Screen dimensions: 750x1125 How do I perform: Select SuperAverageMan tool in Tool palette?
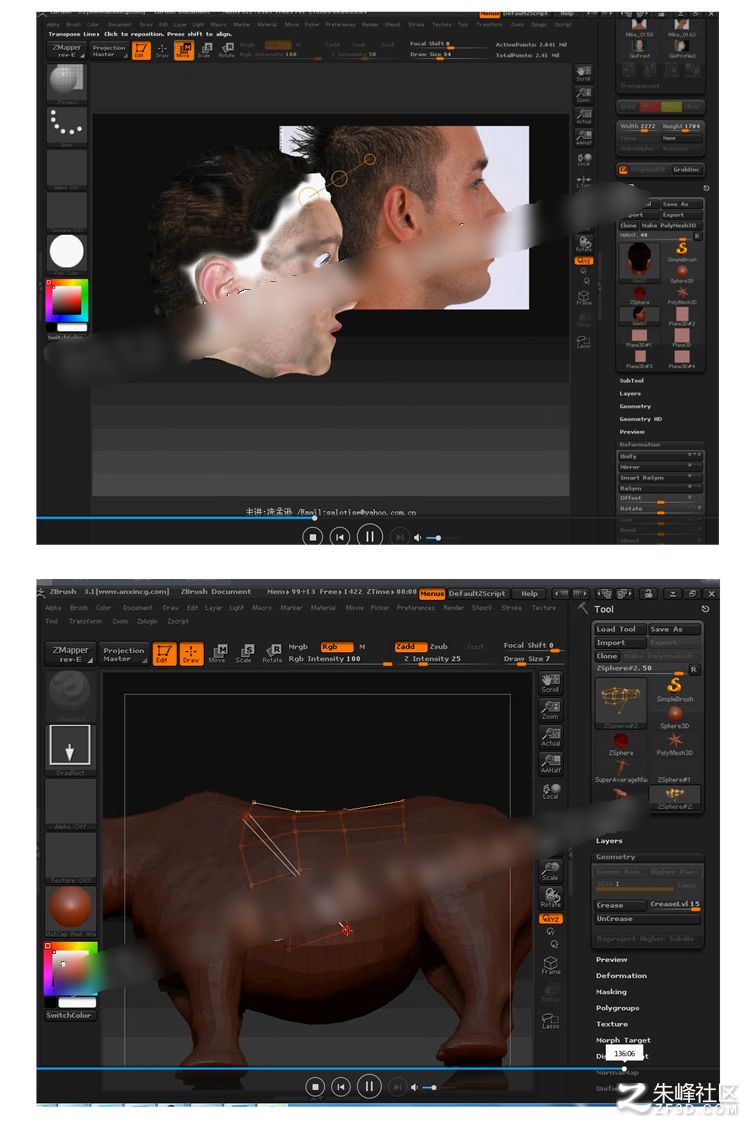tap(621, 771)
